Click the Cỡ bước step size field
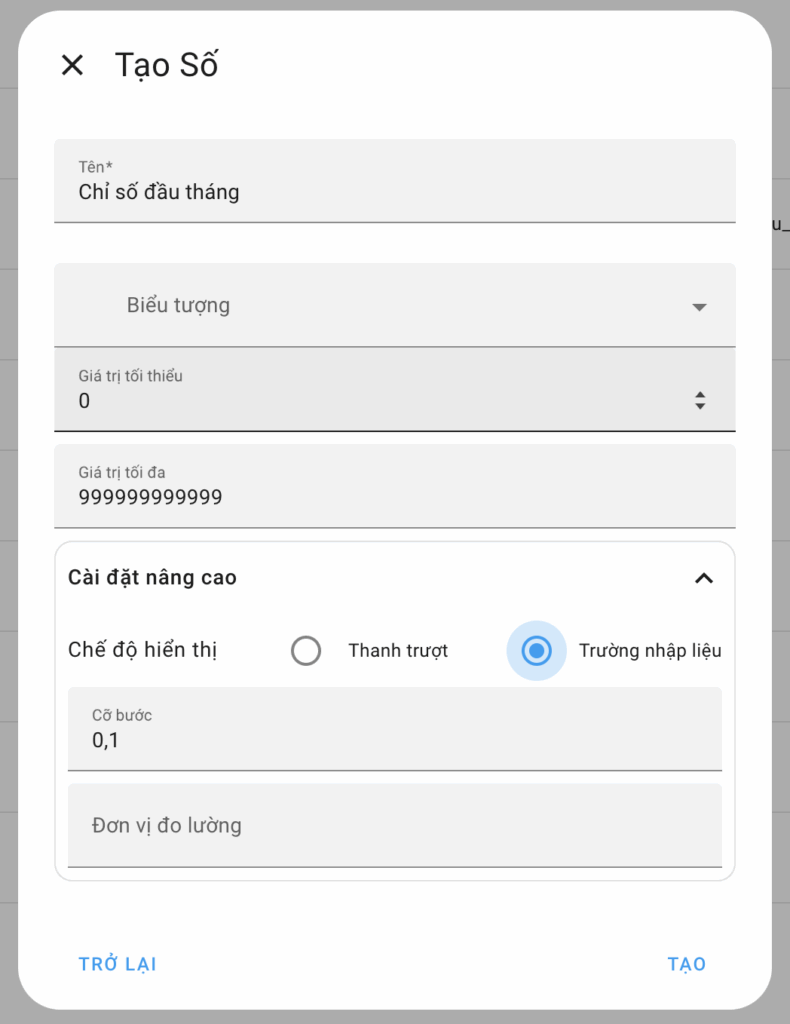 (394, 729)
